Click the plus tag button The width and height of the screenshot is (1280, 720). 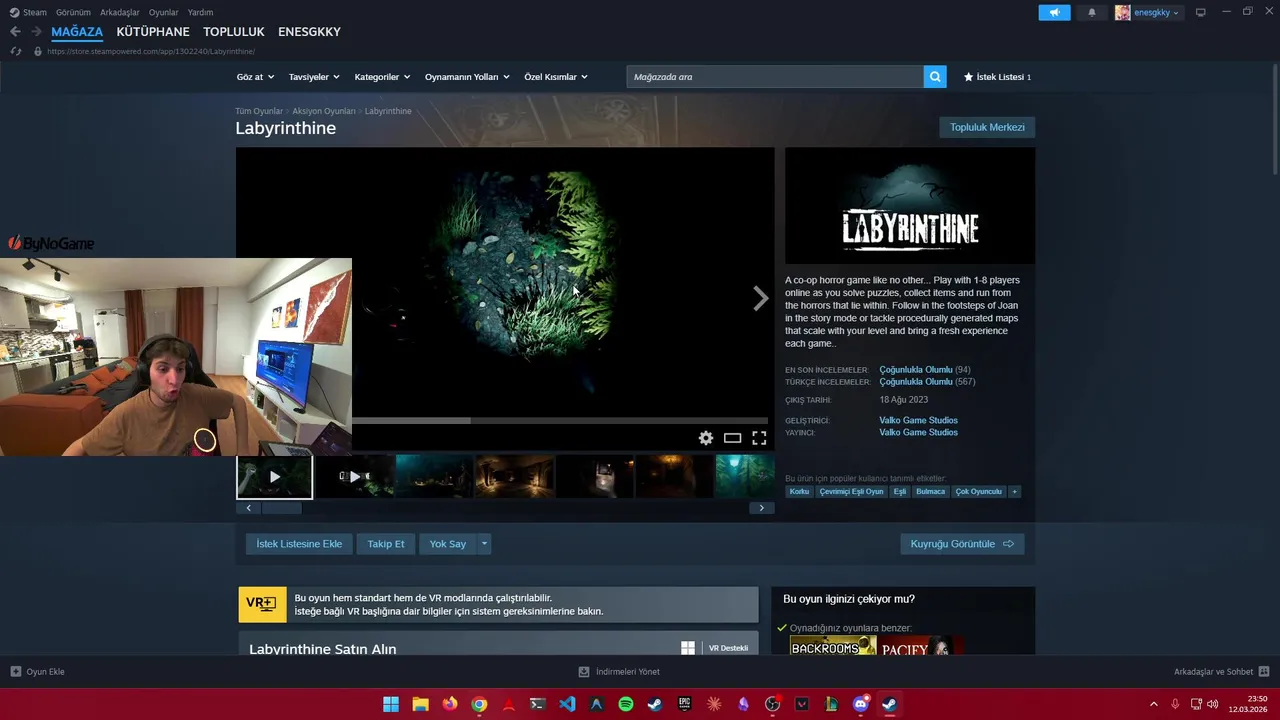pos(1014,492)
